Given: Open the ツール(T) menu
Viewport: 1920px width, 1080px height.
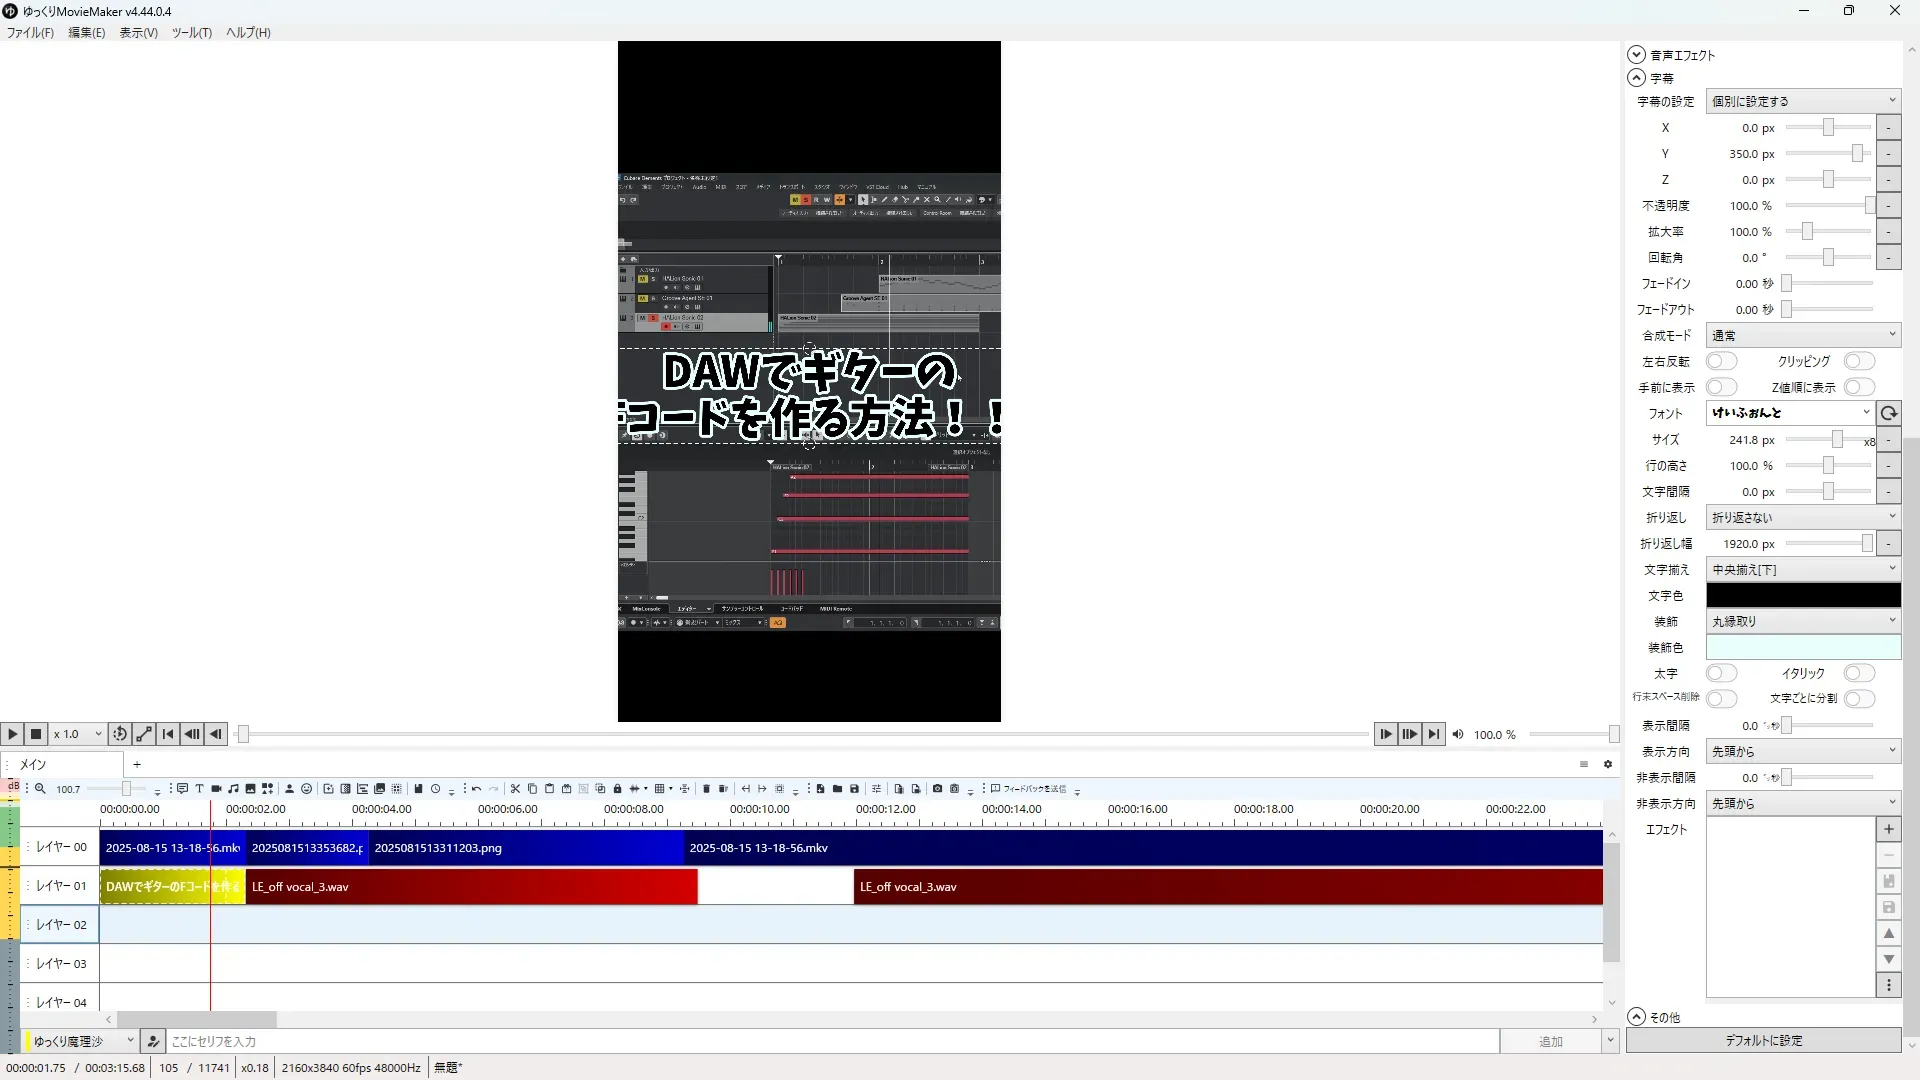Looking at the screenshot, I should coord(191,33).
